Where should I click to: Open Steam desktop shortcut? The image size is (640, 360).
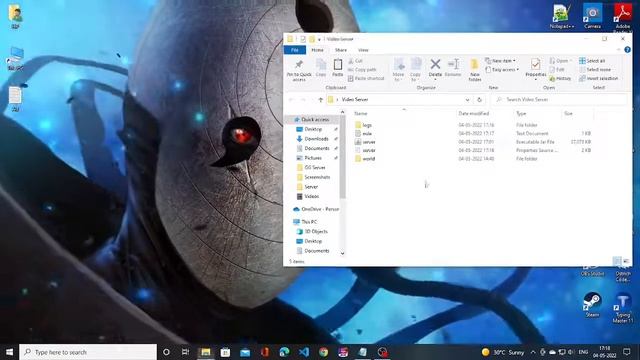click(592, 304)
